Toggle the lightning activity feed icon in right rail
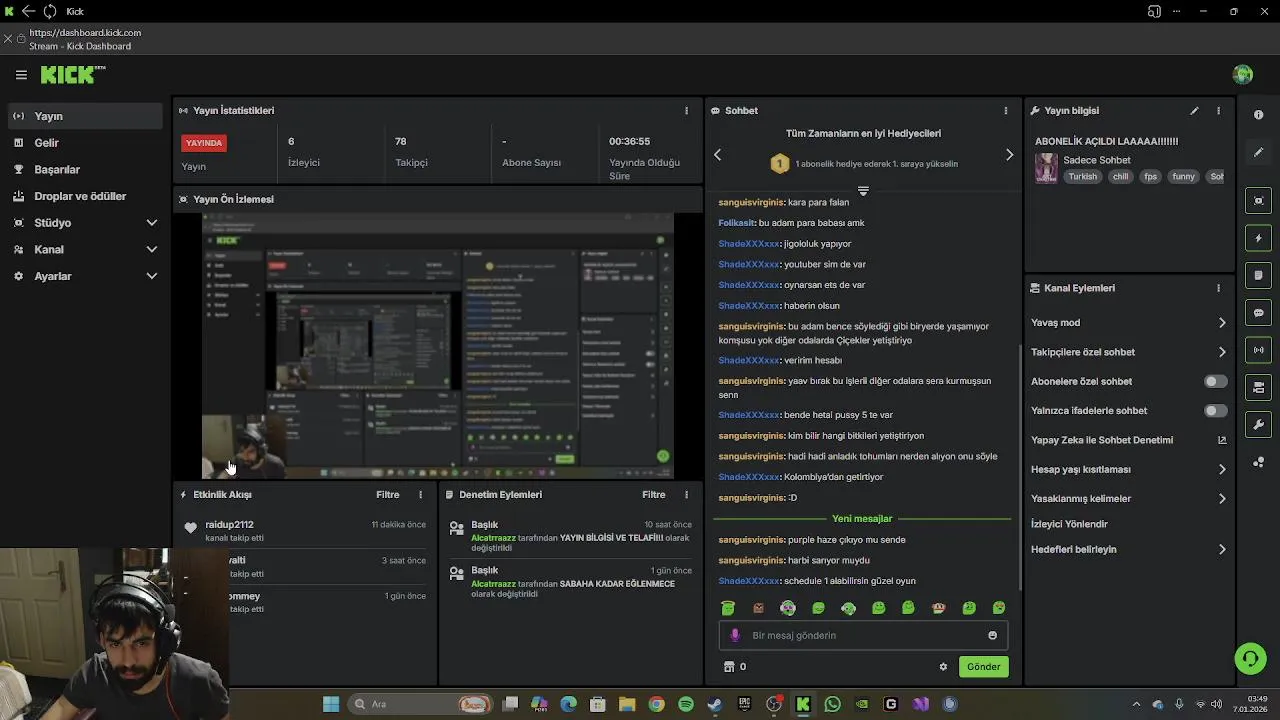The height and width of the screenshot is (720, 1280). point(1258,238)
